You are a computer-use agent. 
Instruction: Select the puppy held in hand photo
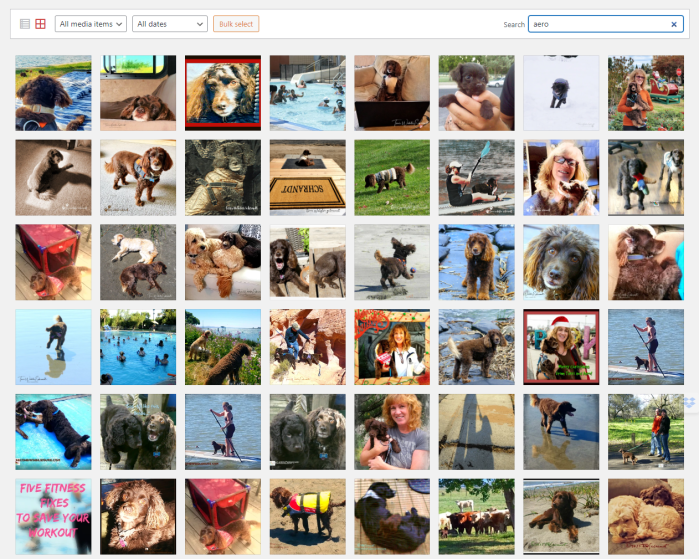pos(476,93)
